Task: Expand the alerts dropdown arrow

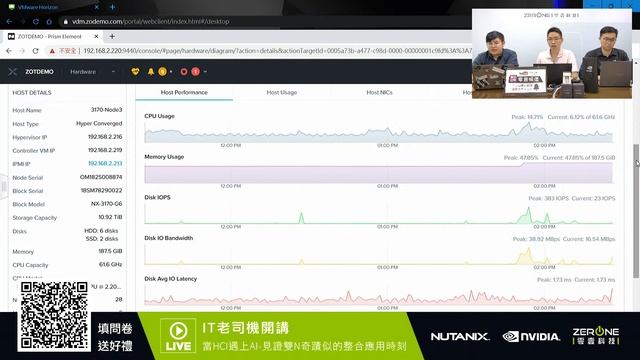Action: point(171,71)
